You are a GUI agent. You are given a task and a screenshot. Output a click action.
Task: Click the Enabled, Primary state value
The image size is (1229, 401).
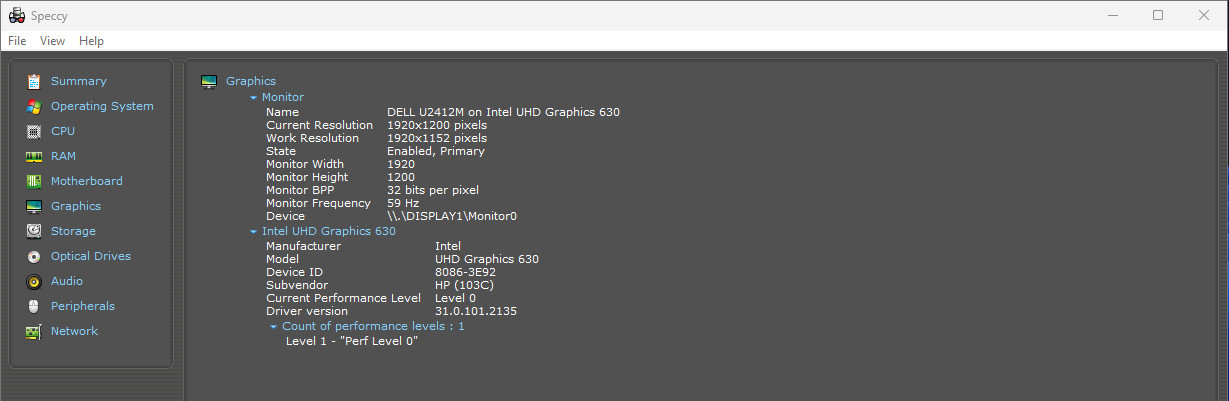tap(436, 151)
